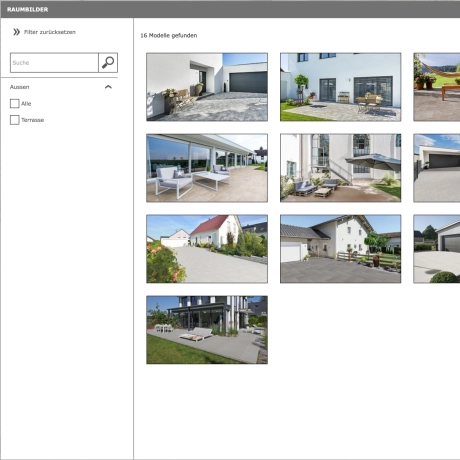Select the white lounge chairs terrace thumbnail
Viewport: 460px width, 460px height.
pos(207,168)
